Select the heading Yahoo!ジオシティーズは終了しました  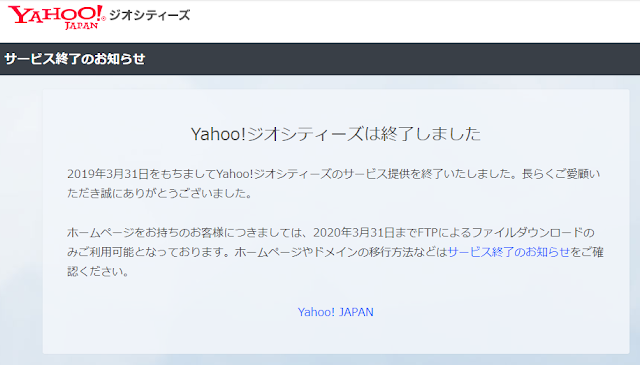point(336,134)
